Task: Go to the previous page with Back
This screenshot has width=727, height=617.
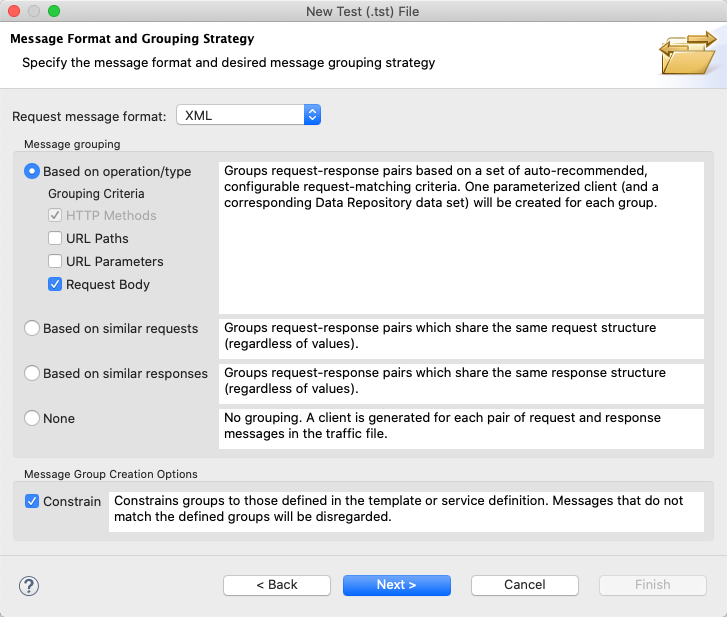Action: [277, 585]
